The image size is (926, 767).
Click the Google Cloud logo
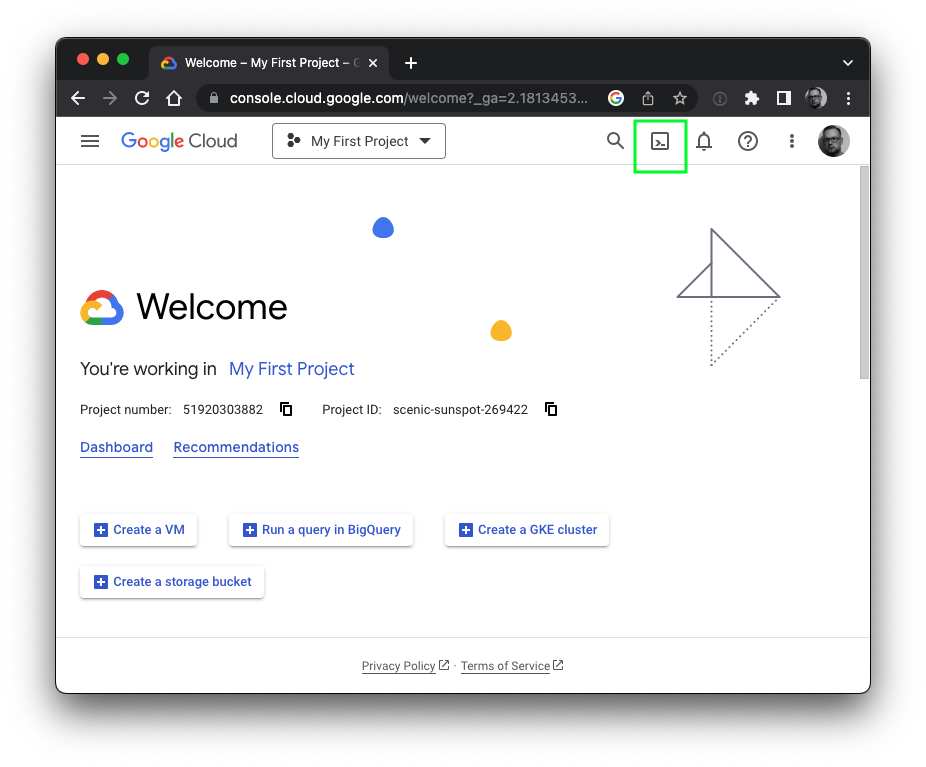point(179,141)
